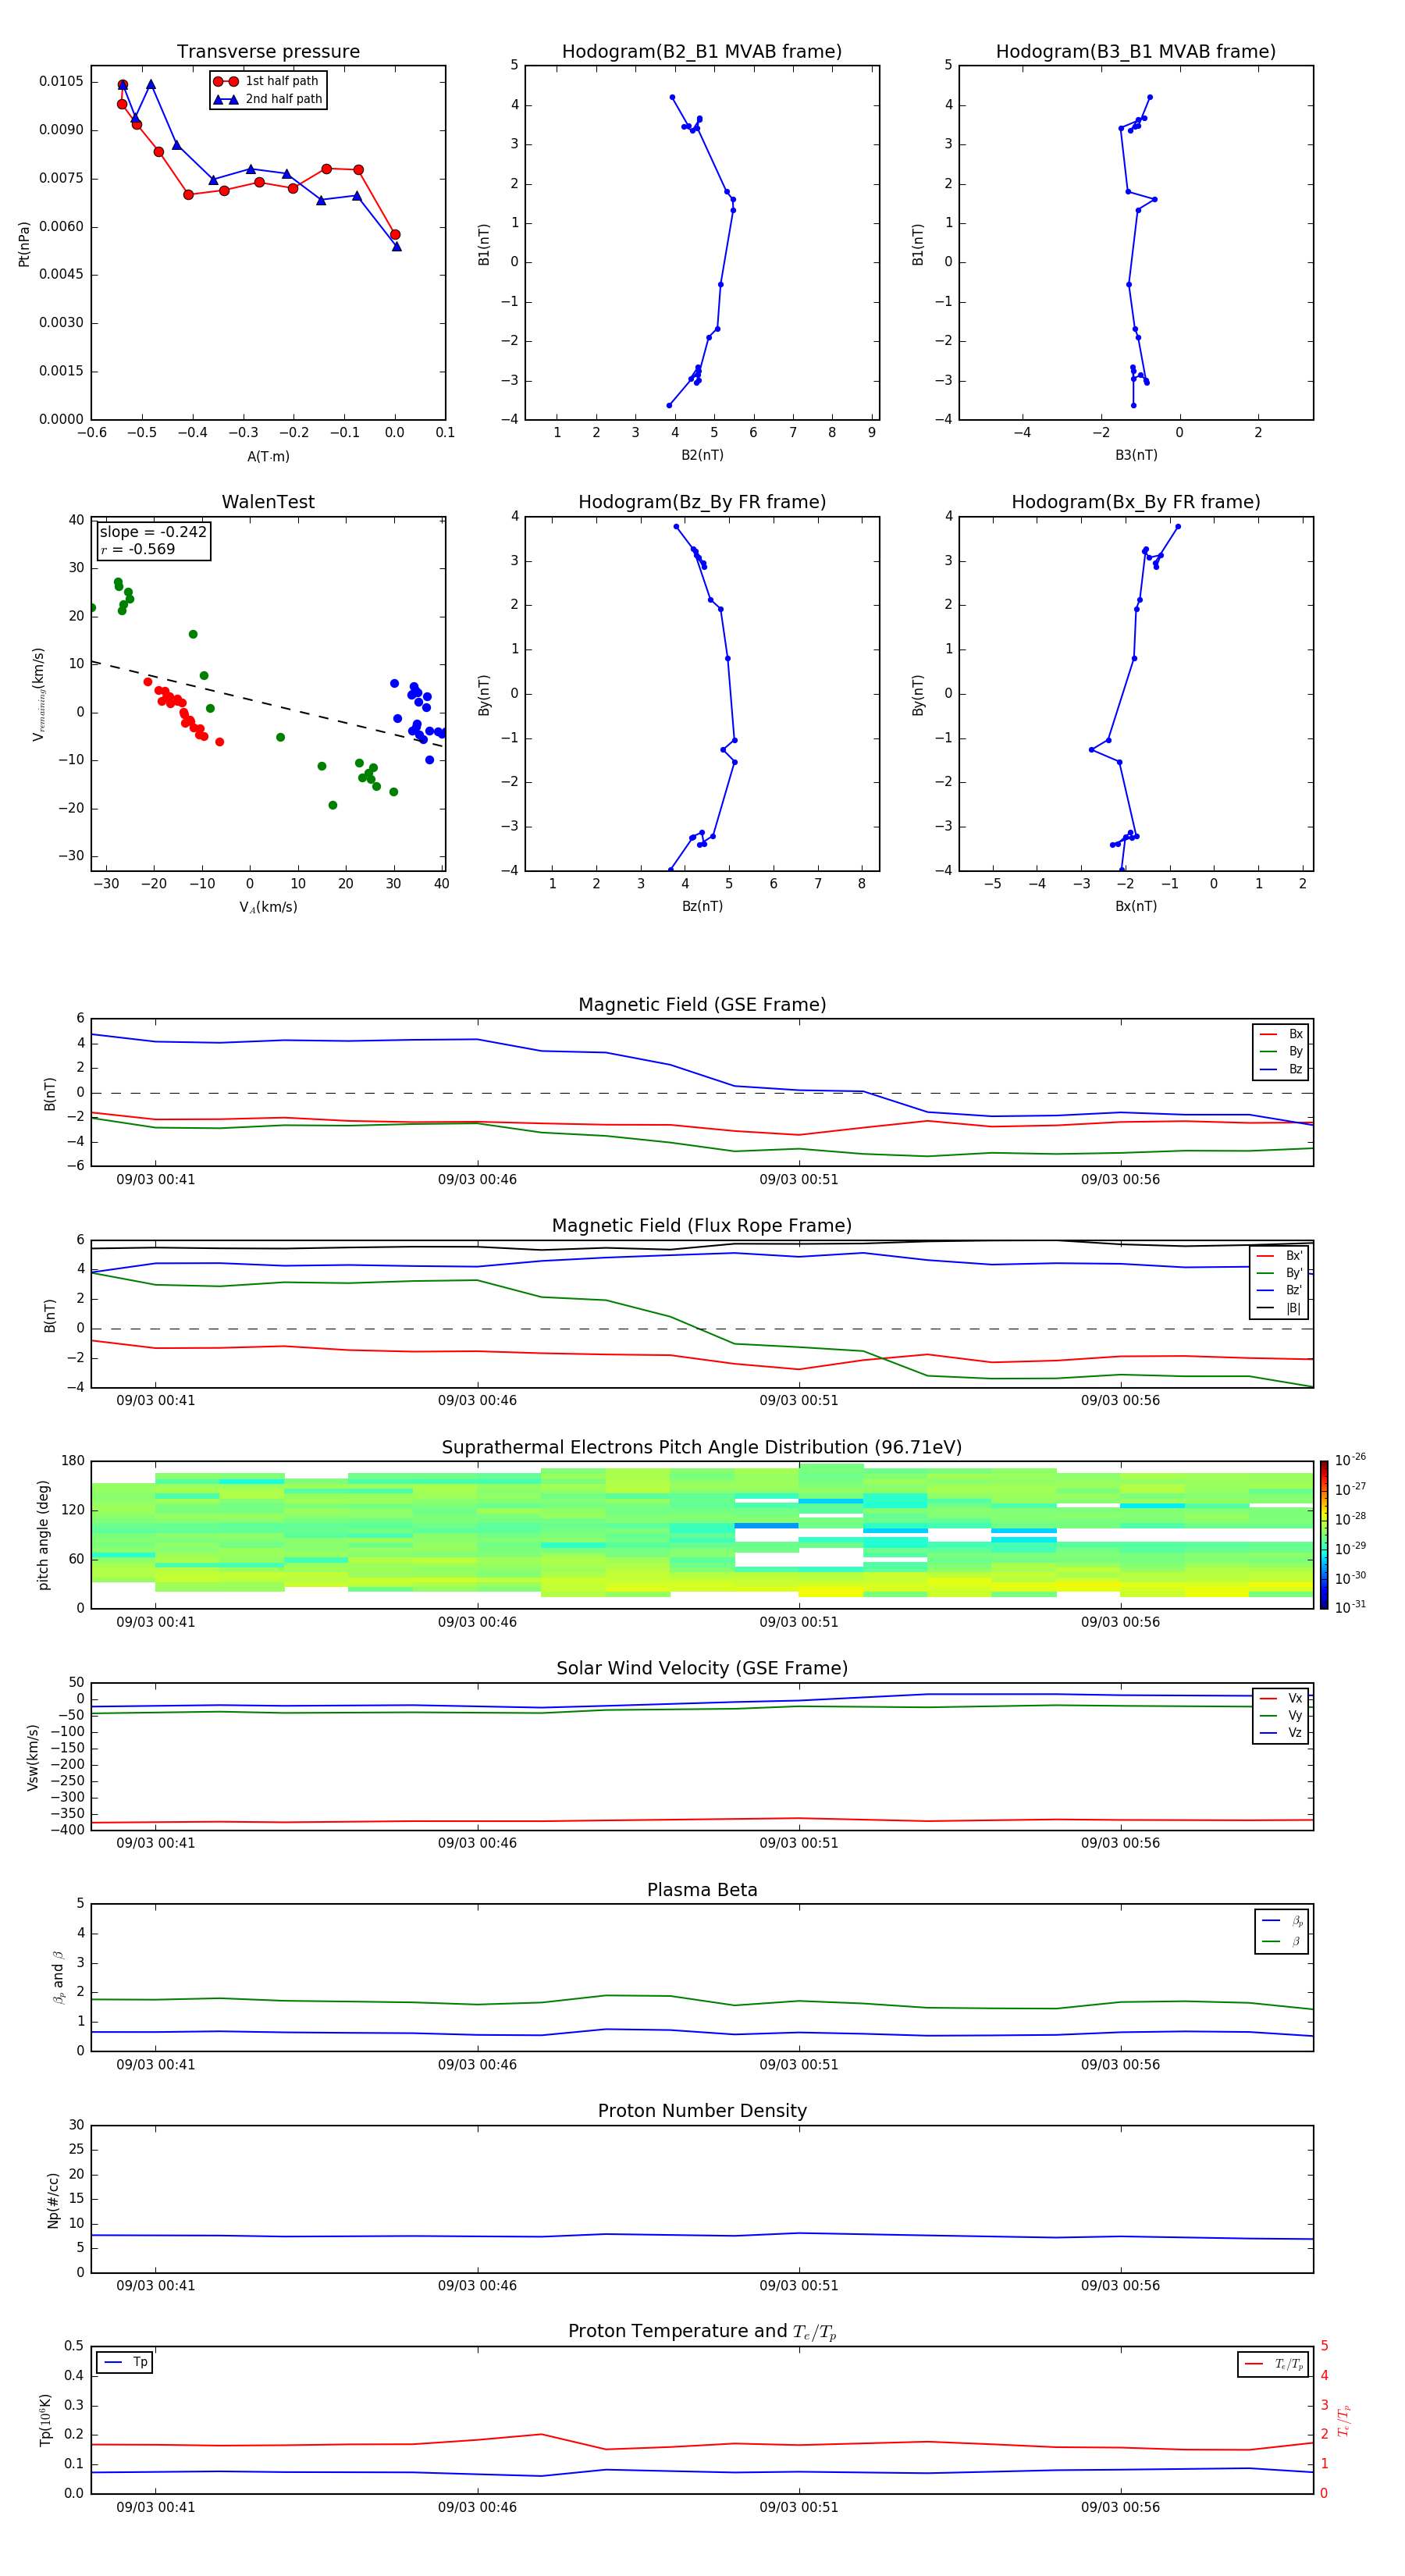1405x2576 pixels.
Task: Select the "Vy" legend entry
Action: pos(1281,1715)
